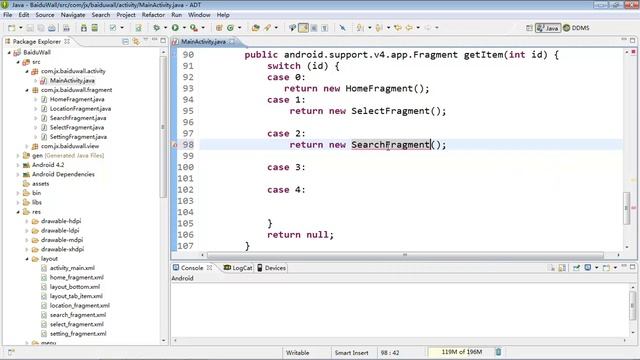
Task: Collapse the src folder node
Action: (x=18, y=62)
